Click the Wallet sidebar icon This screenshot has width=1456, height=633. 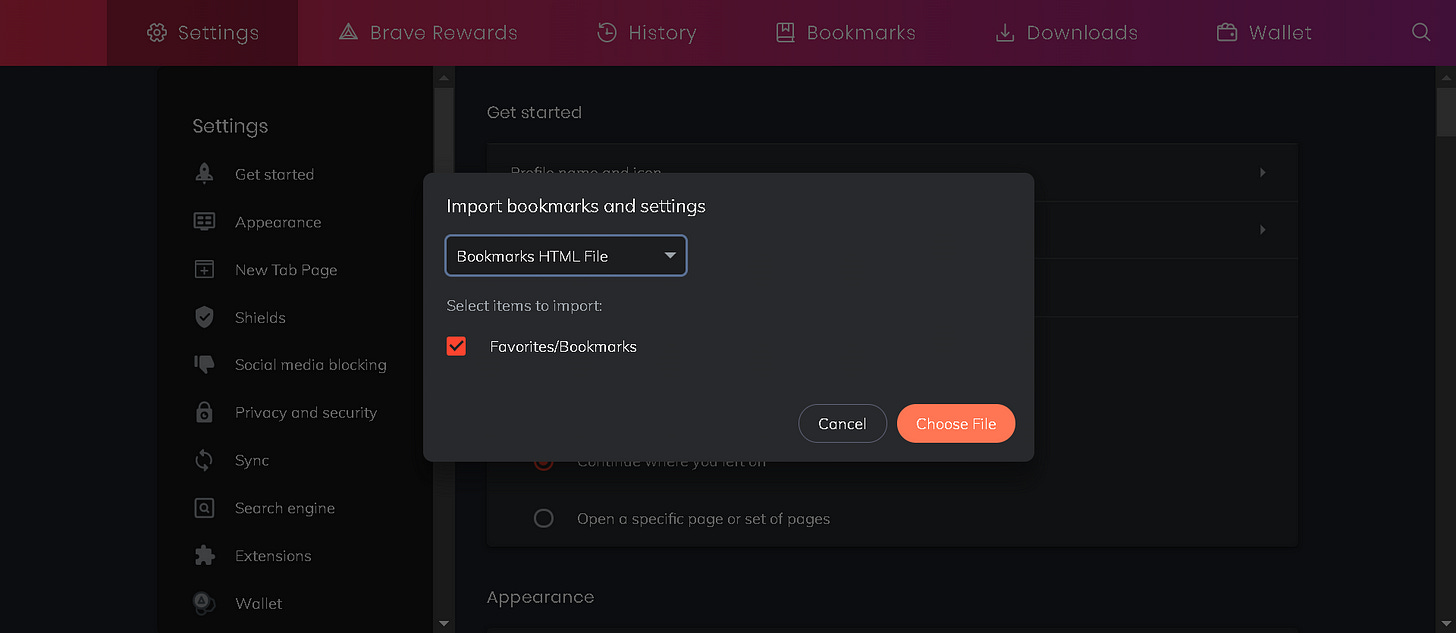coord(204,603)
